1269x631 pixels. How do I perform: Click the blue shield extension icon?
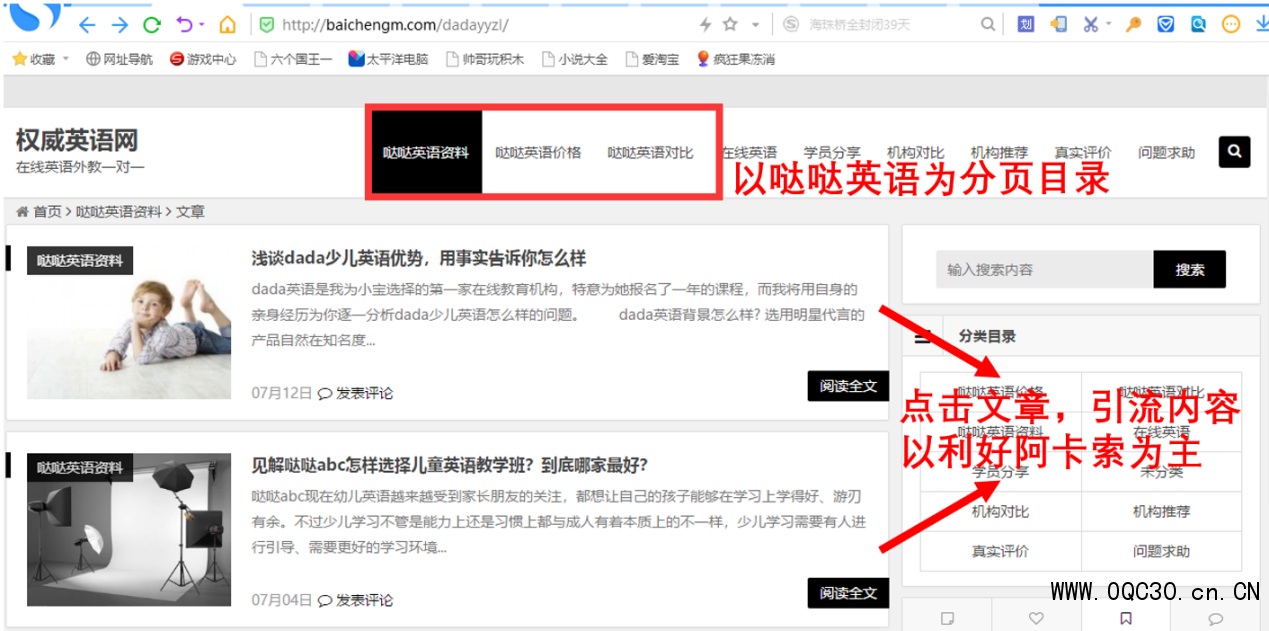[x=1166, y=24]
